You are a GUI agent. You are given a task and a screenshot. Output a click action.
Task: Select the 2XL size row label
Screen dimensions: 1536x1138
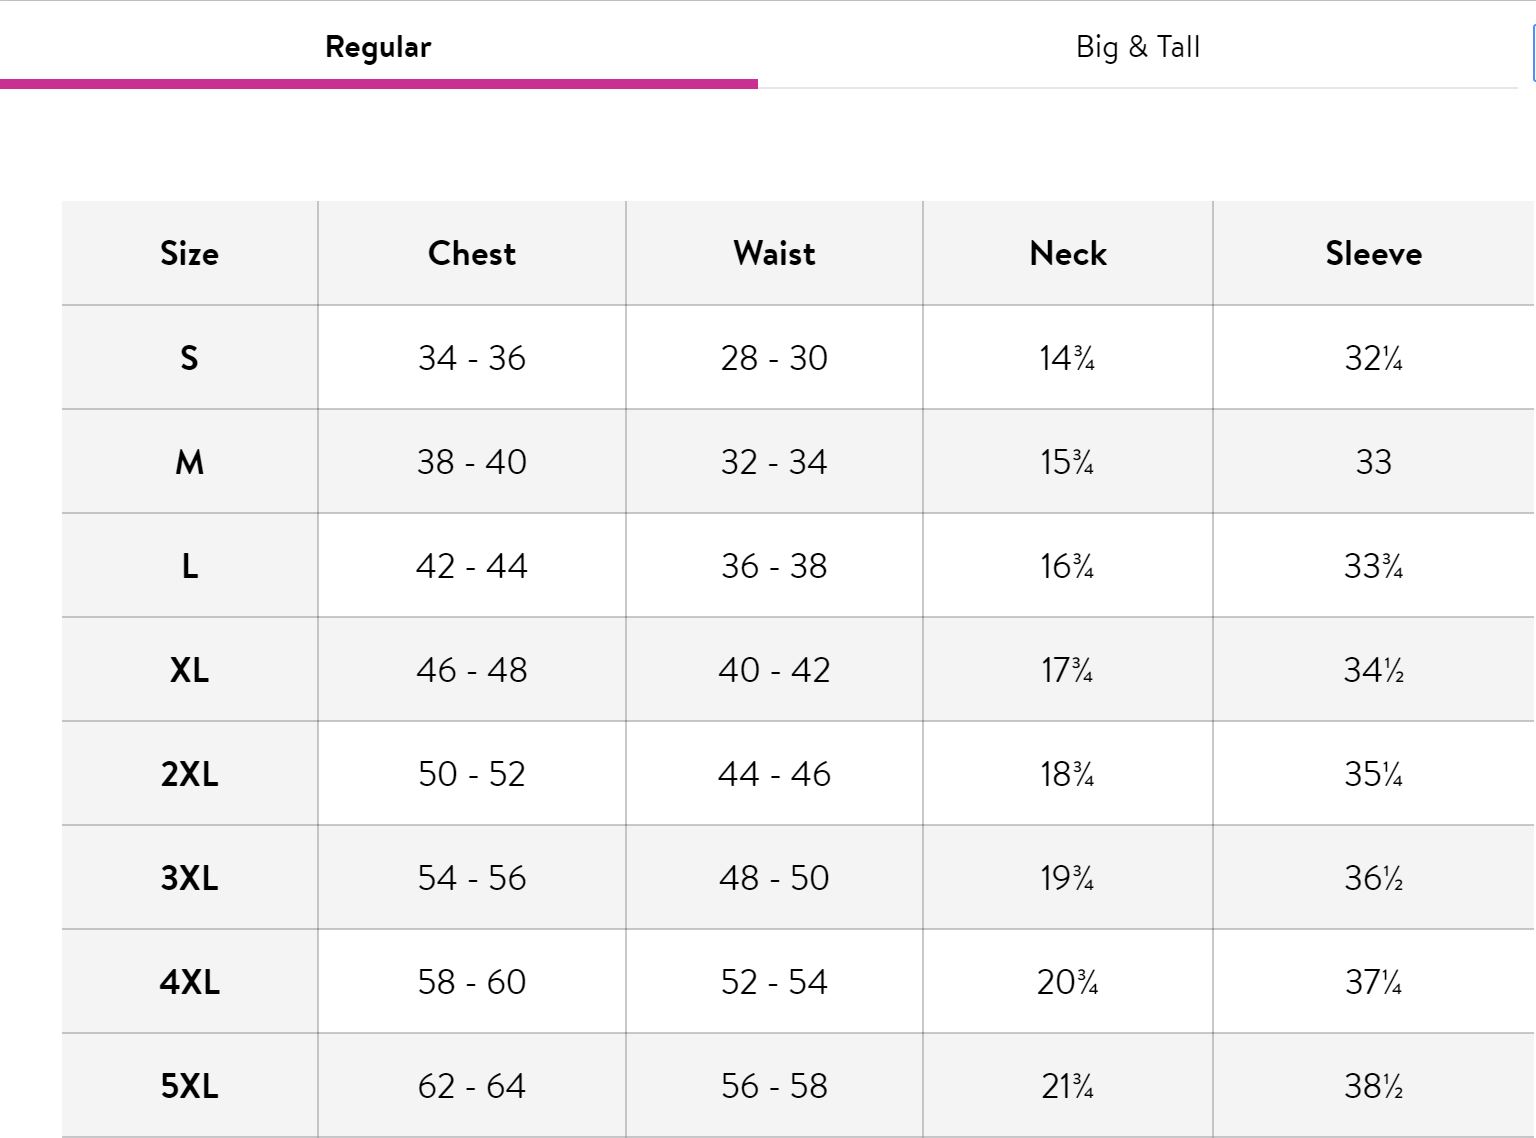189,774
